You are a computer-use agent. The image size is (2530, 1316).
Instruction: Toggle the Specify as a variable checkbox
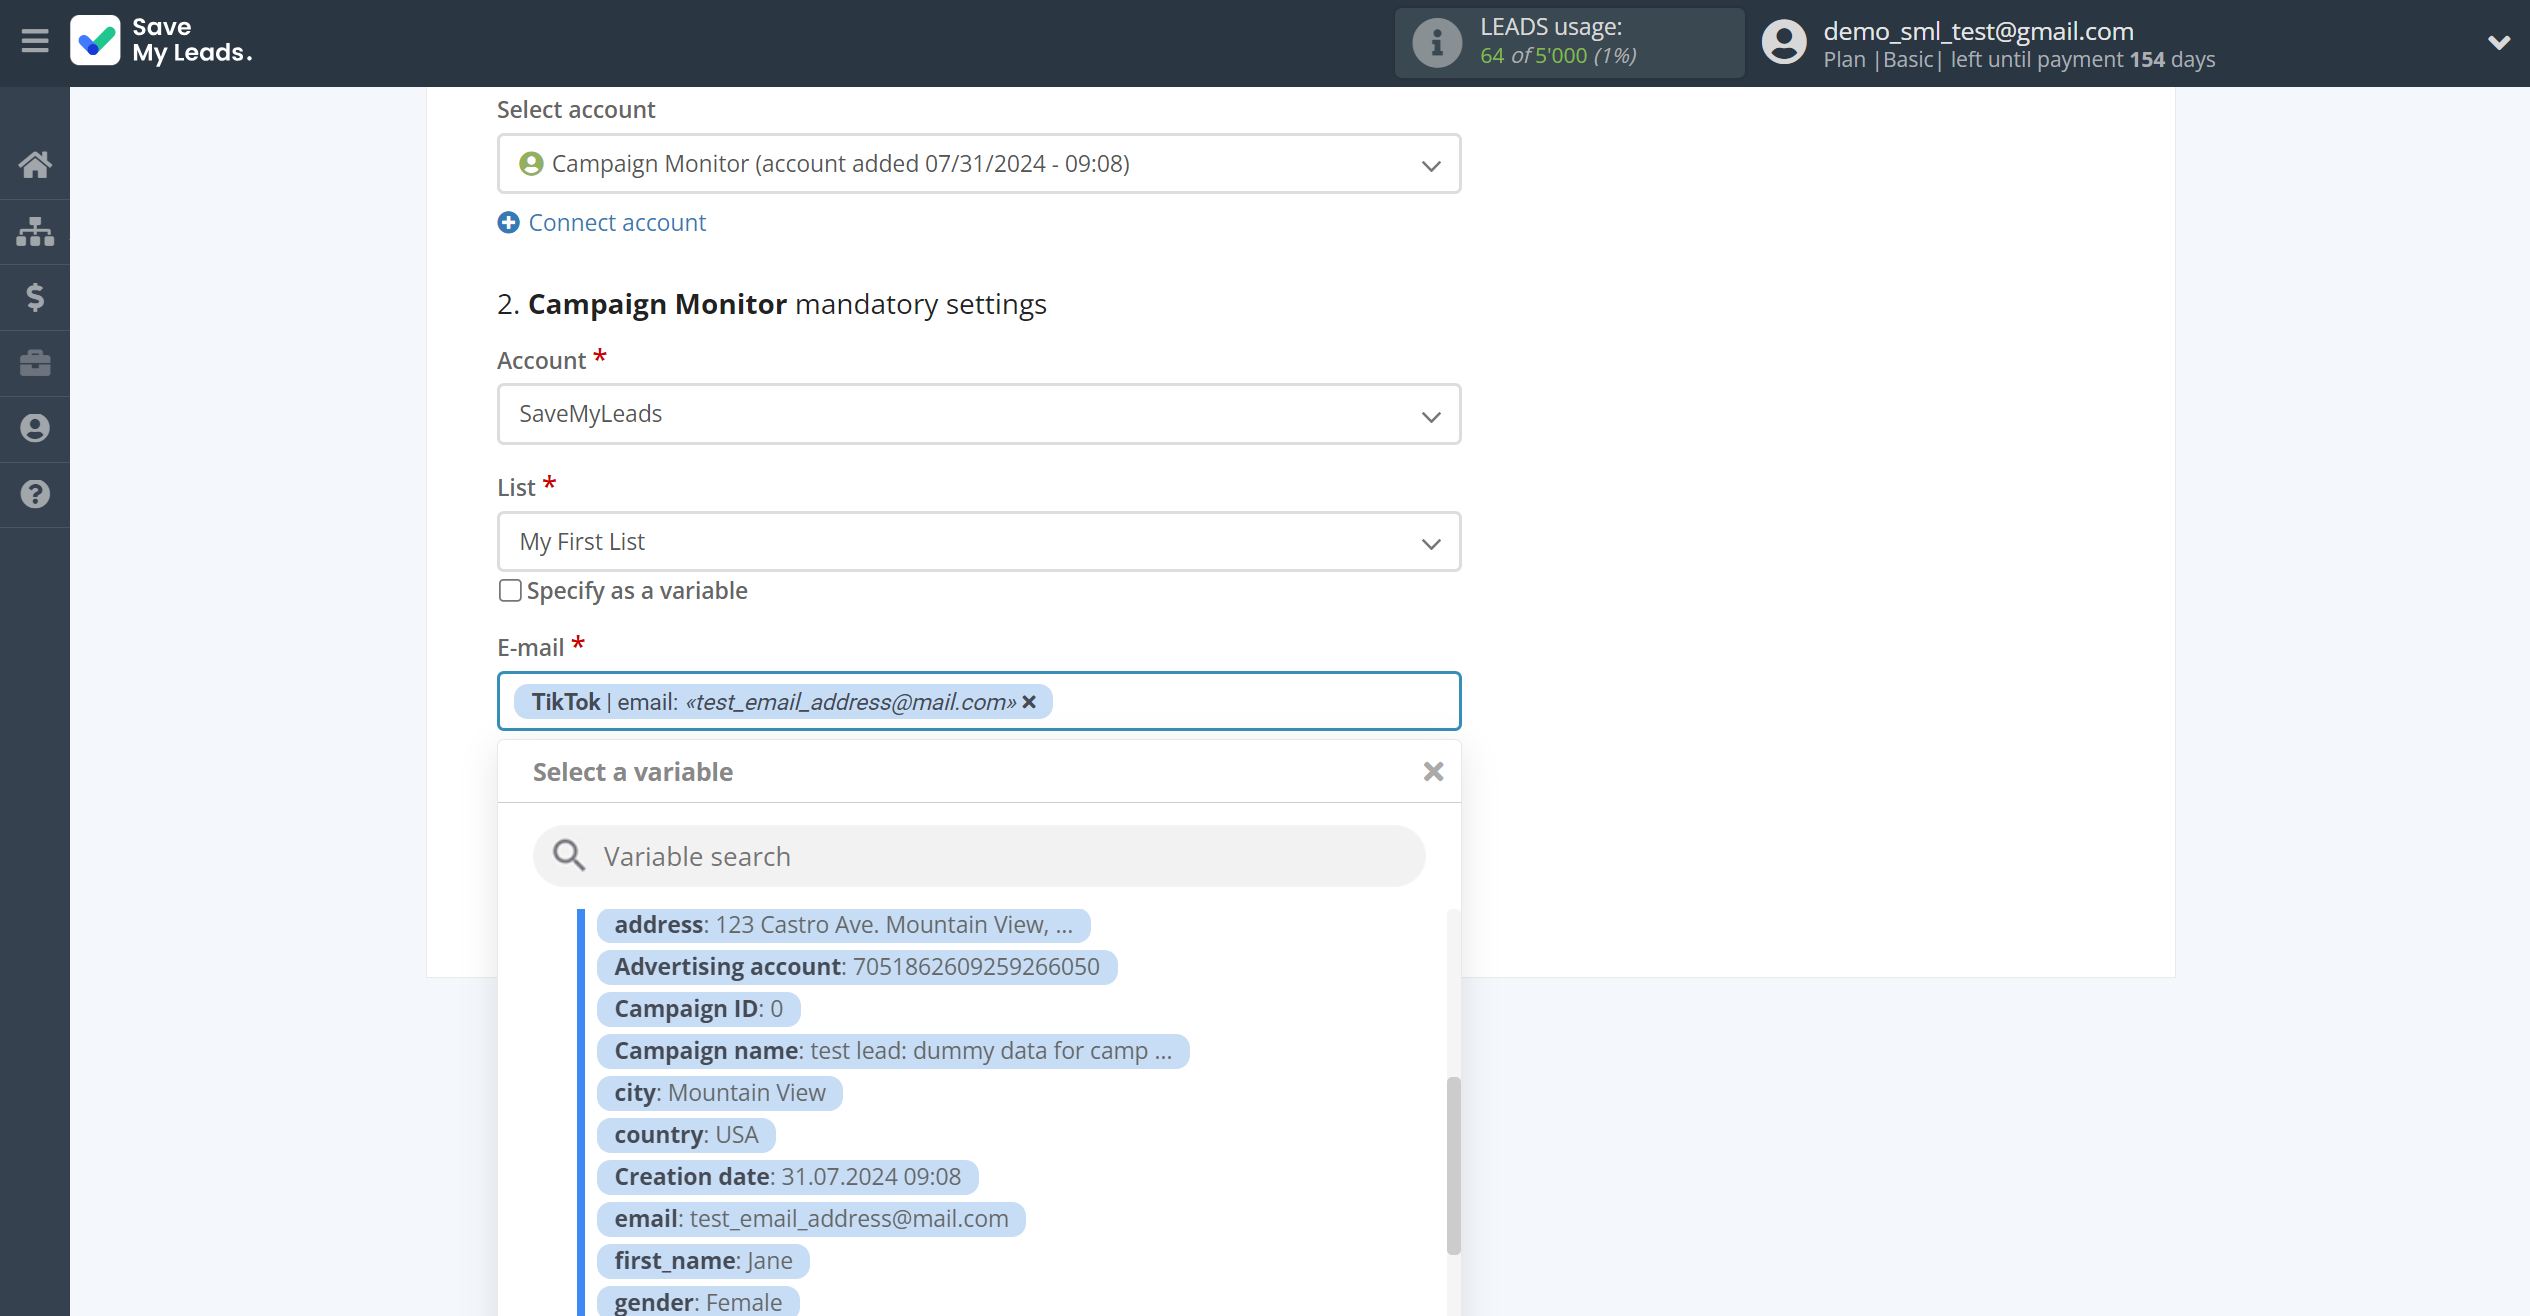509,589
